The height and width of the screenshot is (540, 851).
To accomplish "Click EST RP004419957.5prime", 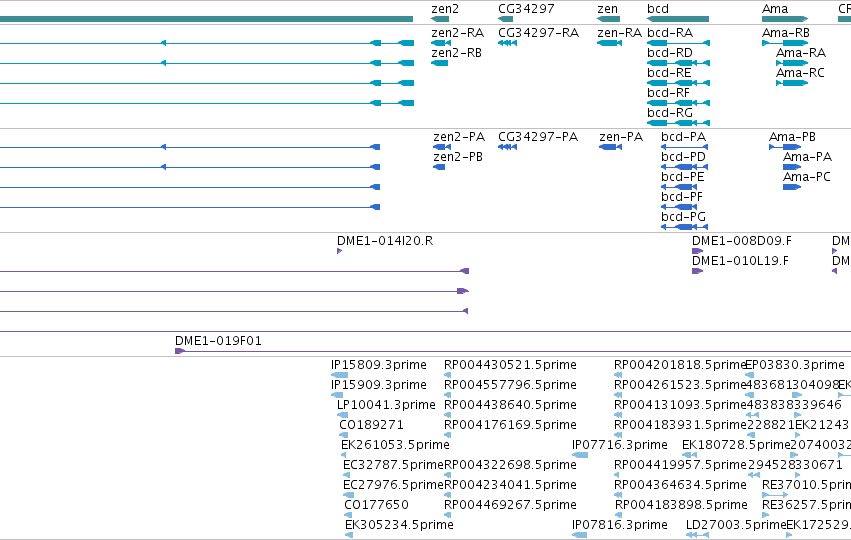I will [x=680, y=466].
